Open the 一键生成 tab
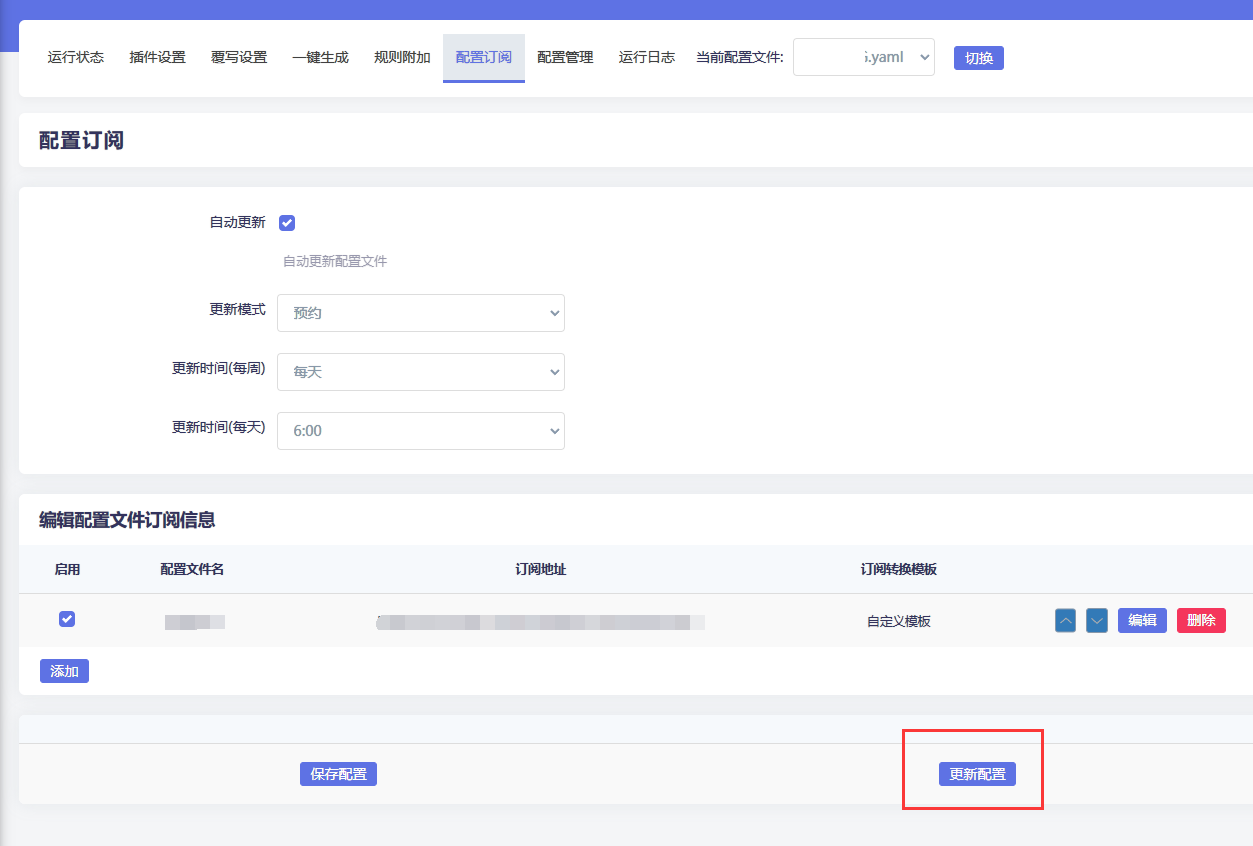Viewport: 1253px width, 846px height. tap(320, 57)
